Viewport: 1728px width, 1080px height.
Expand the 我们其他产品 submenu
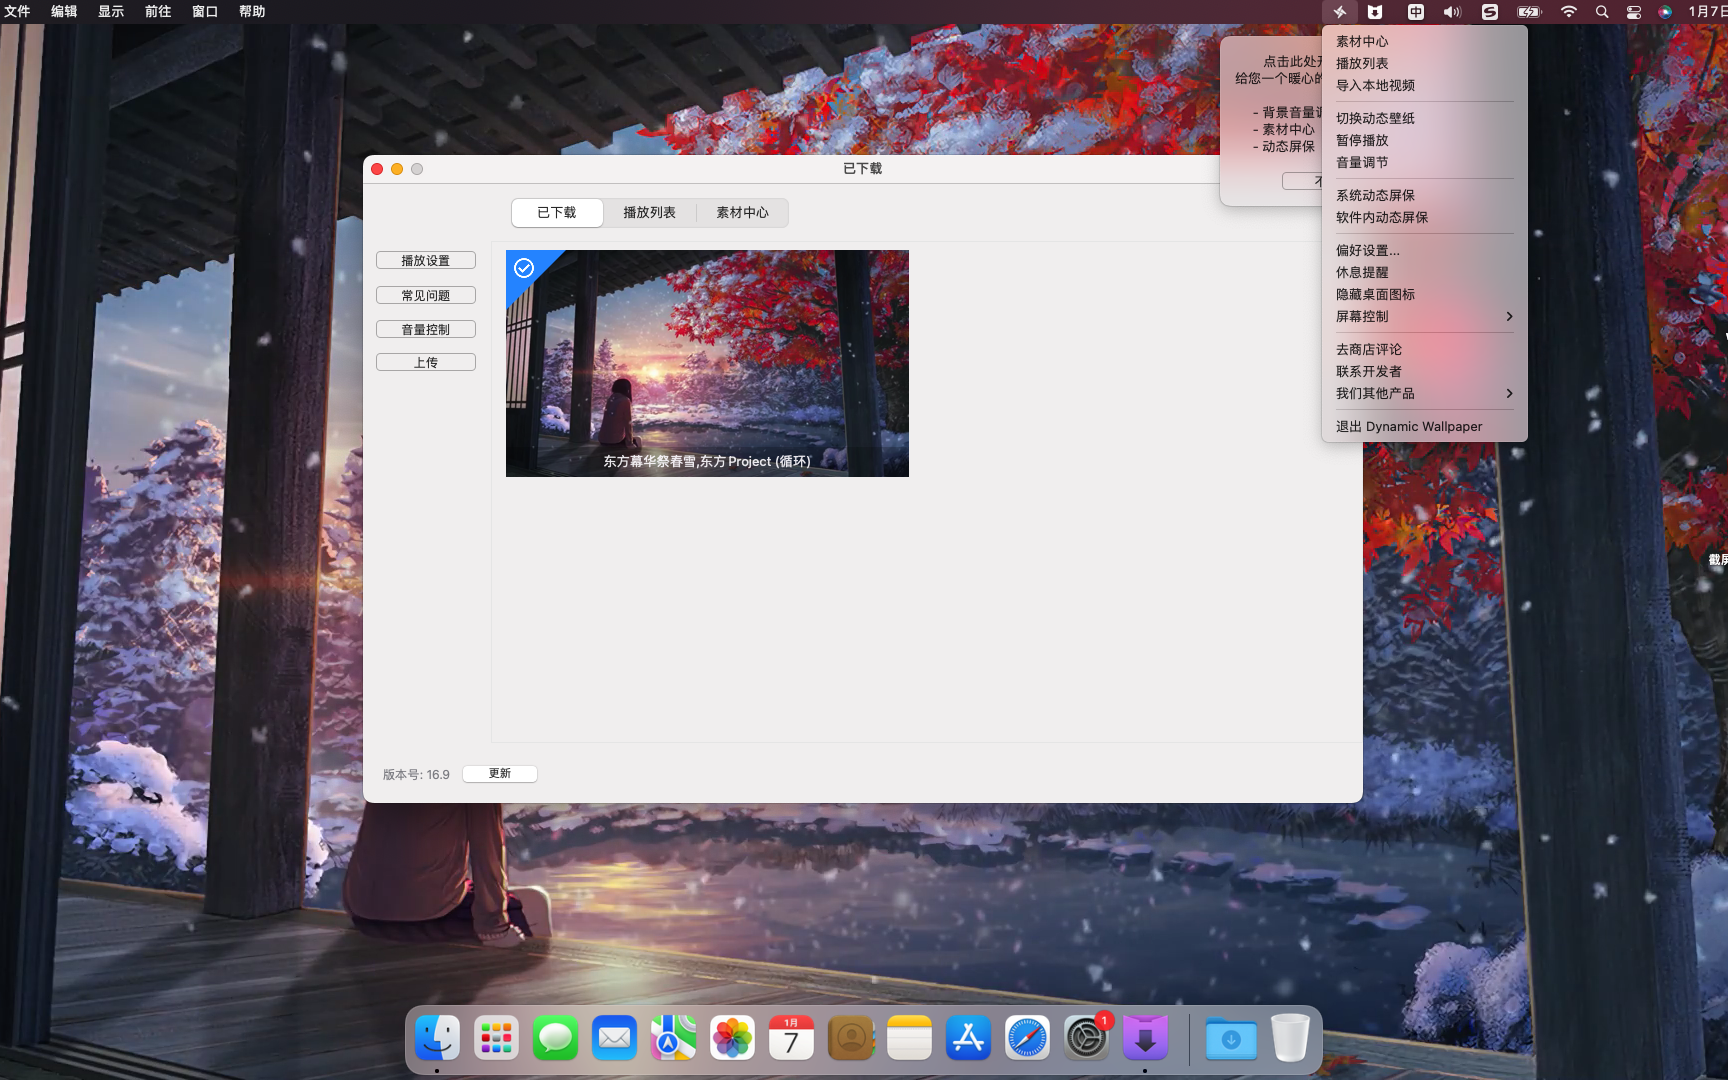click(x=1424, y=393)
